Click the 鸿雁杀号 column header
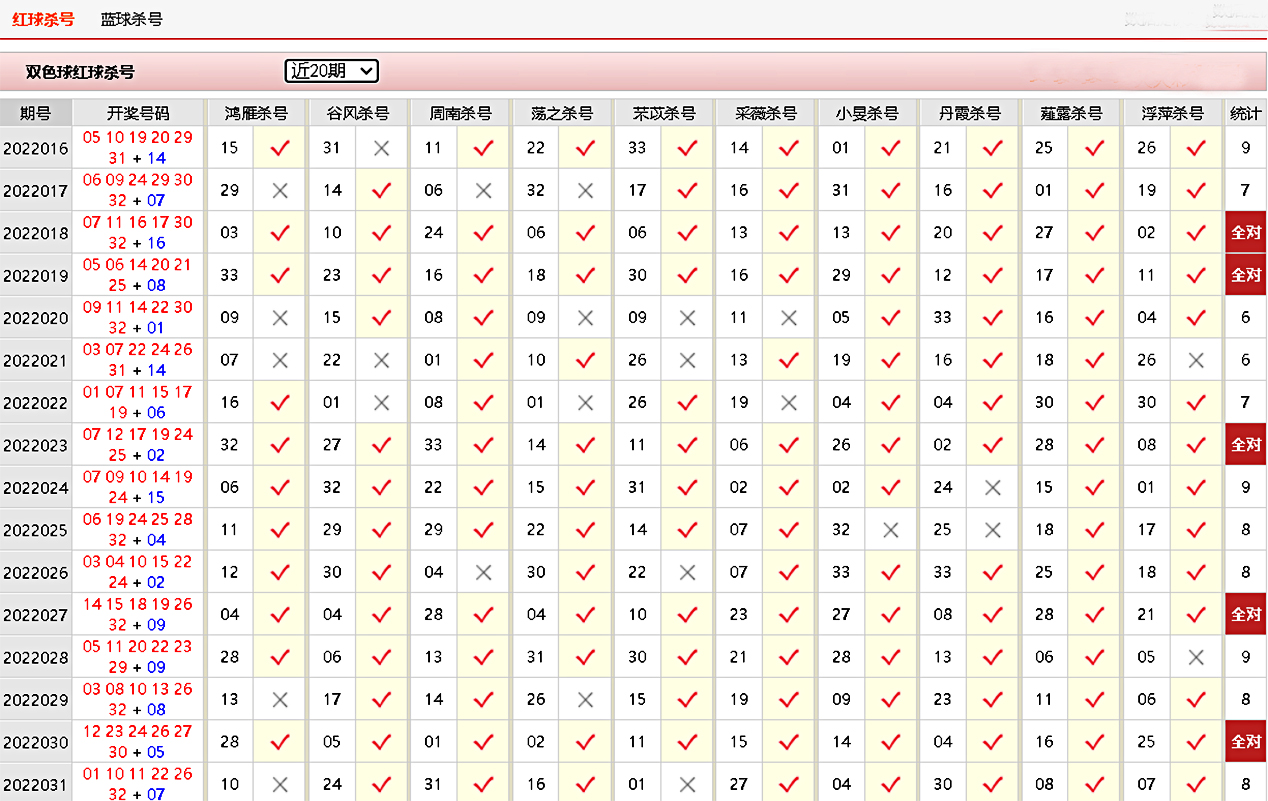The width and height of the screenshot is (1268, 801). tap(256, 113)
